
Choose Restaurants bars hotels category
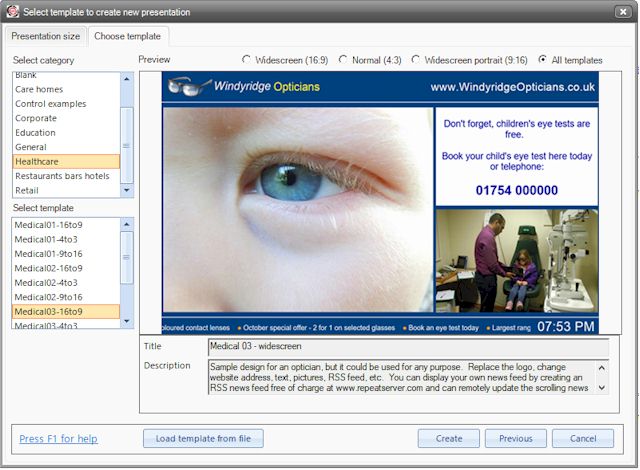coord(66,176)
